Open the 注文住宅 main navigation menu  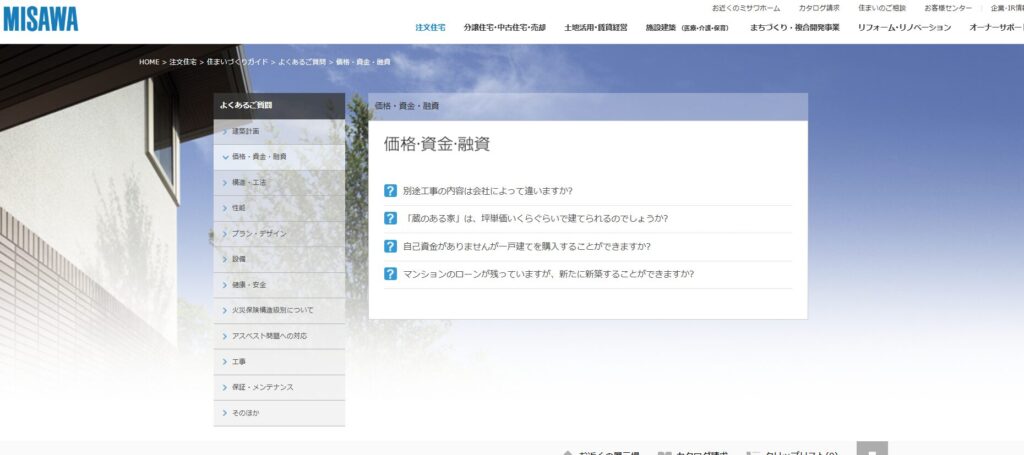(430, 28)
